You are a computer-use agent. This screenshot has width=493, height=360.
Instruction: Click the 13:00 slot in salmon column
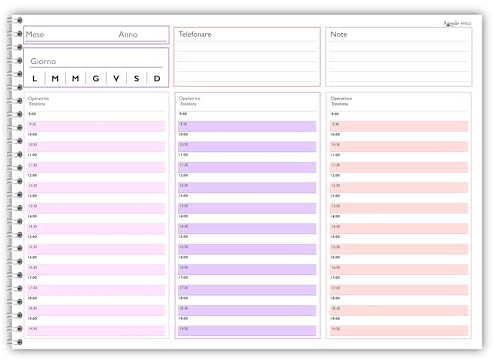click(x=399, y=198)
